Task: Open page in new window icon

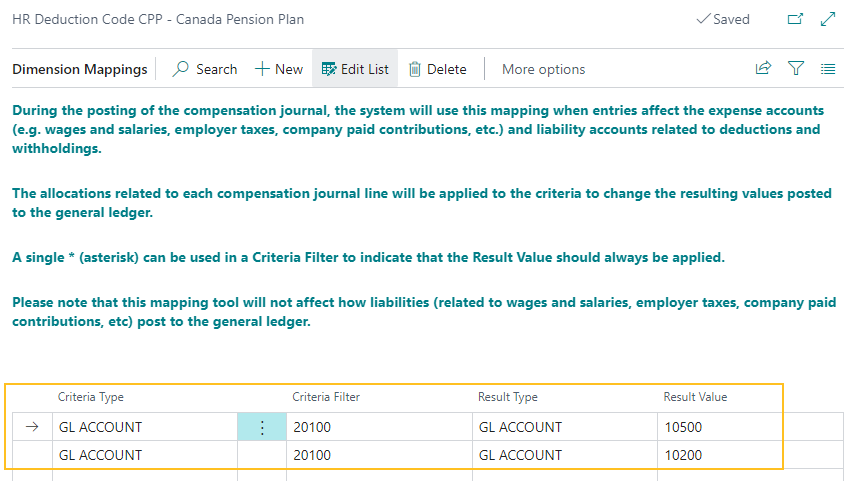Action: tap(795, 19)
